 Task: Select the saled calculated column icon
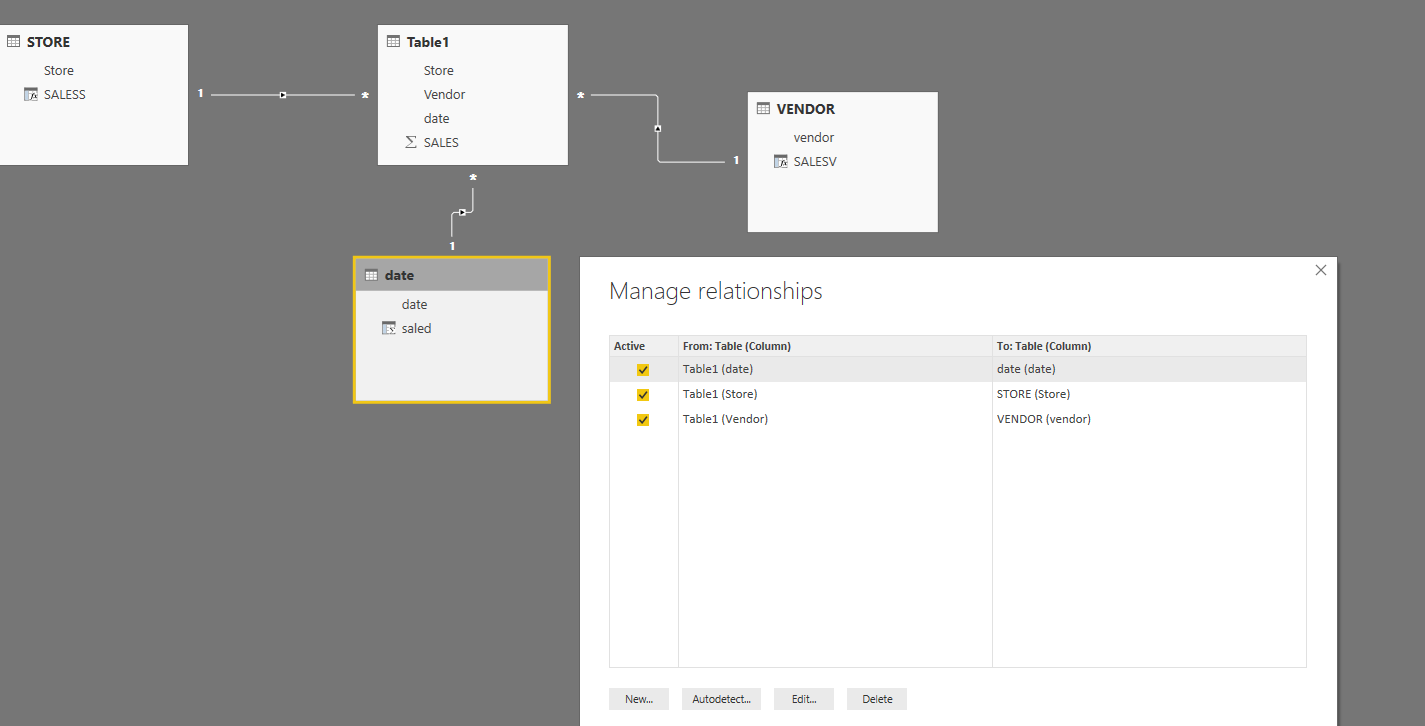[389, 328]
